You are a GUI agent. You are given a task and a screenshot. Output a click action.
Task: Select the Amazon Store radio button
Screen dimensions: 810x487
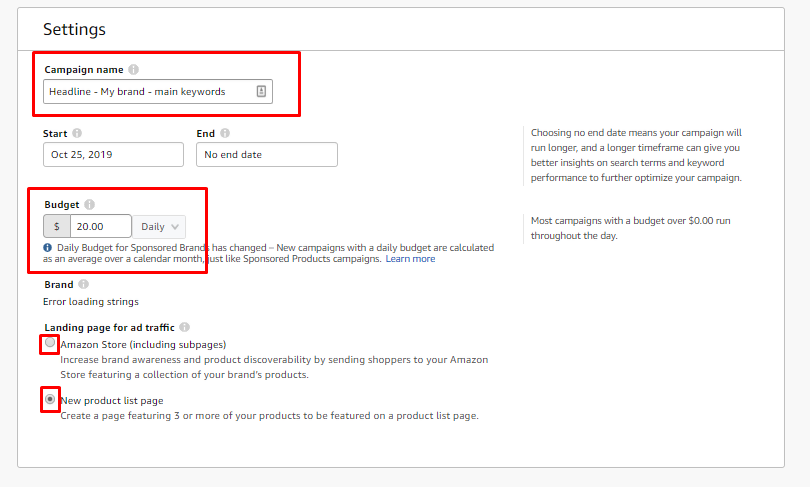(50, 342)
